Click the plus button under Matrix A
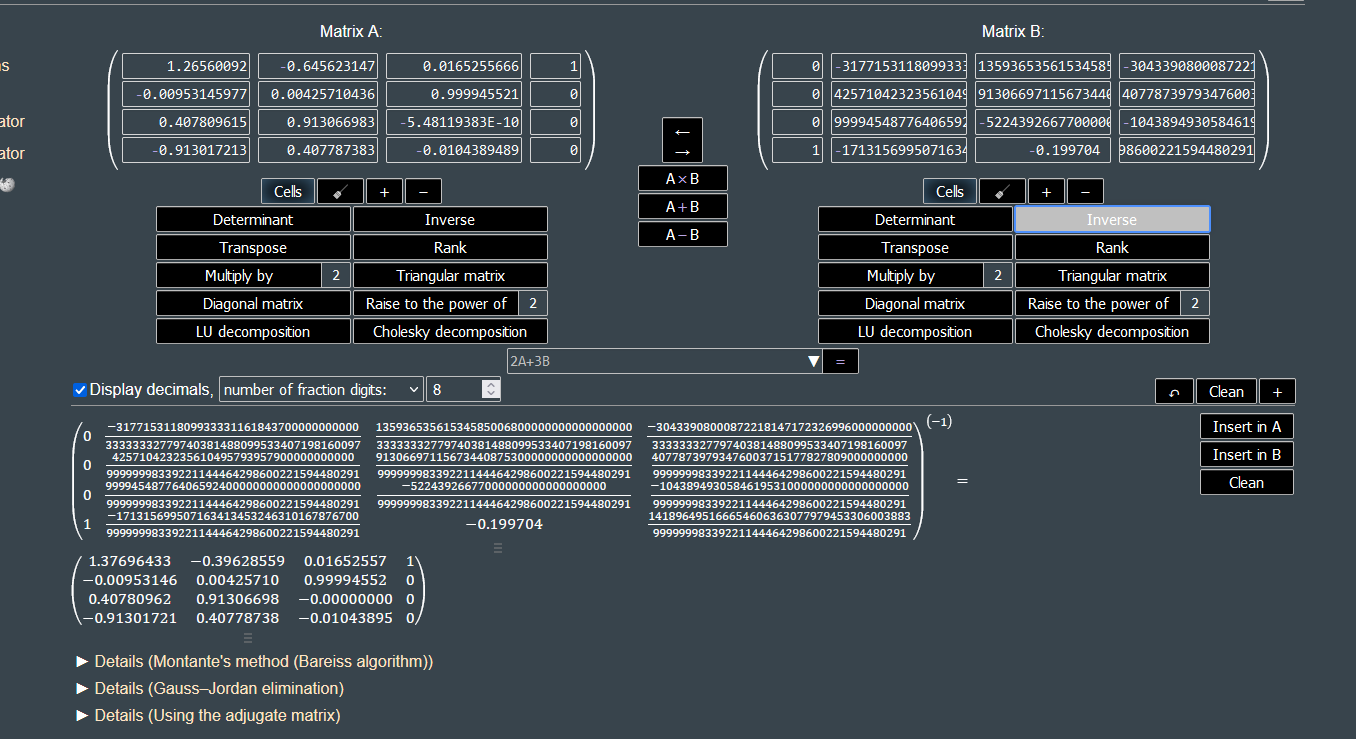 (x=384, y=191)
